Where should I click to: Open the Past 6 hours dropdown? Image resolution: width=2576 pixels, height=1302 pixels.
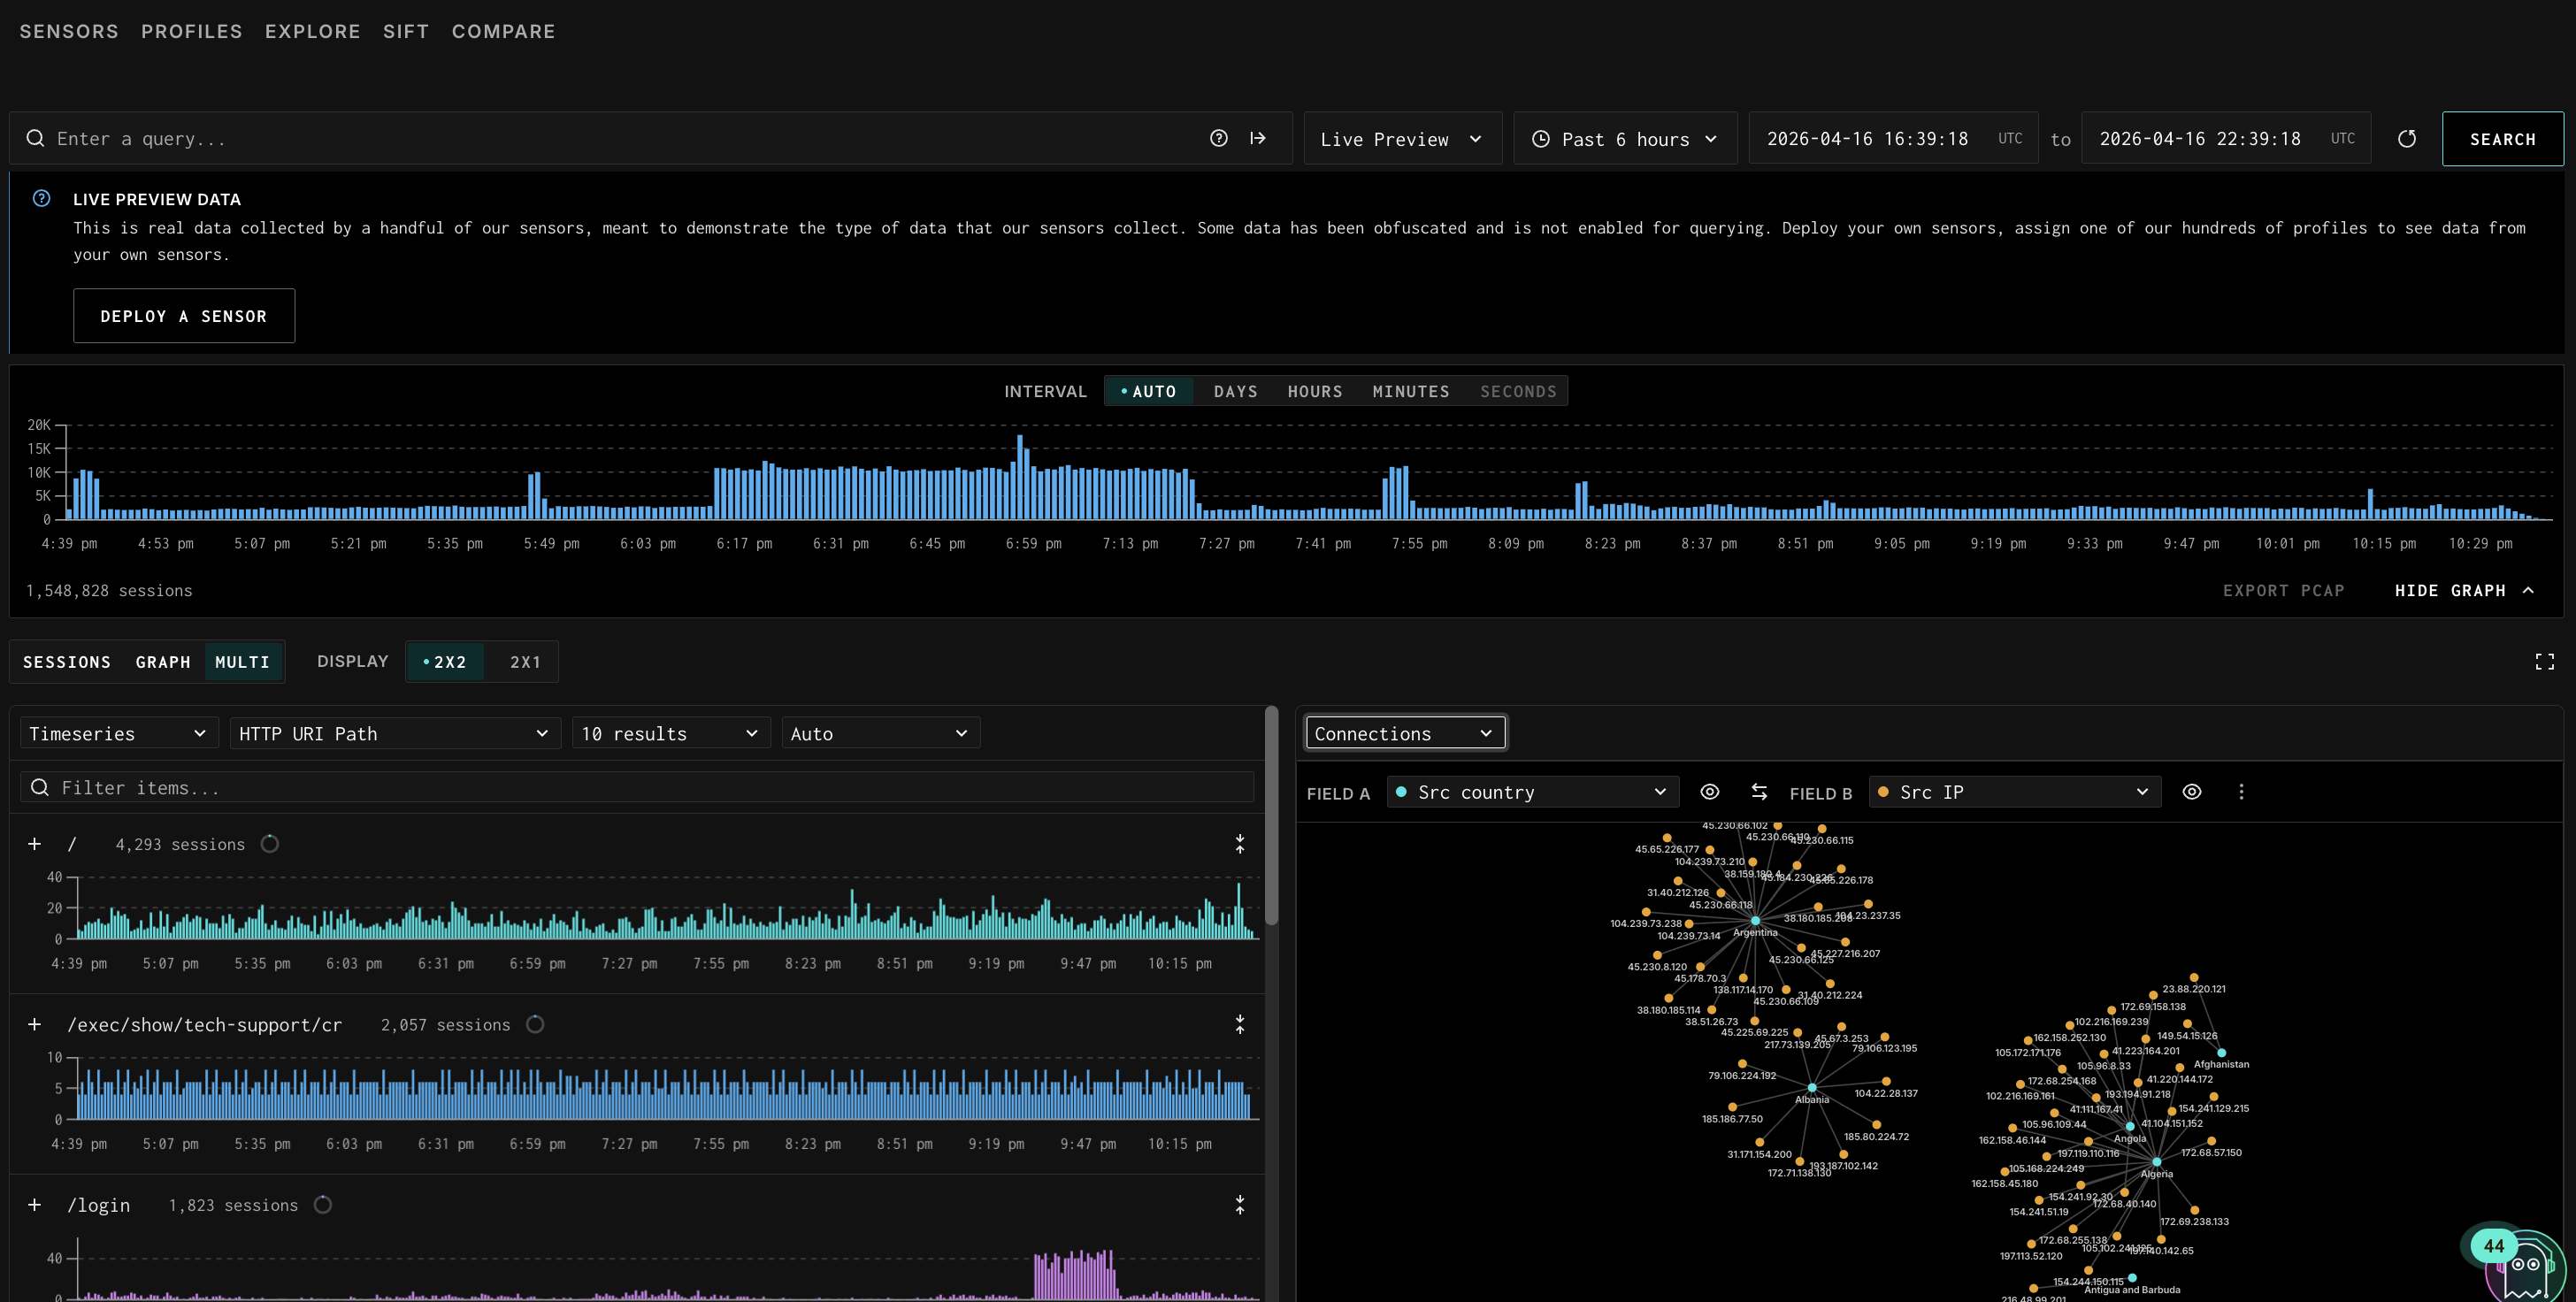click(1624, 139)
